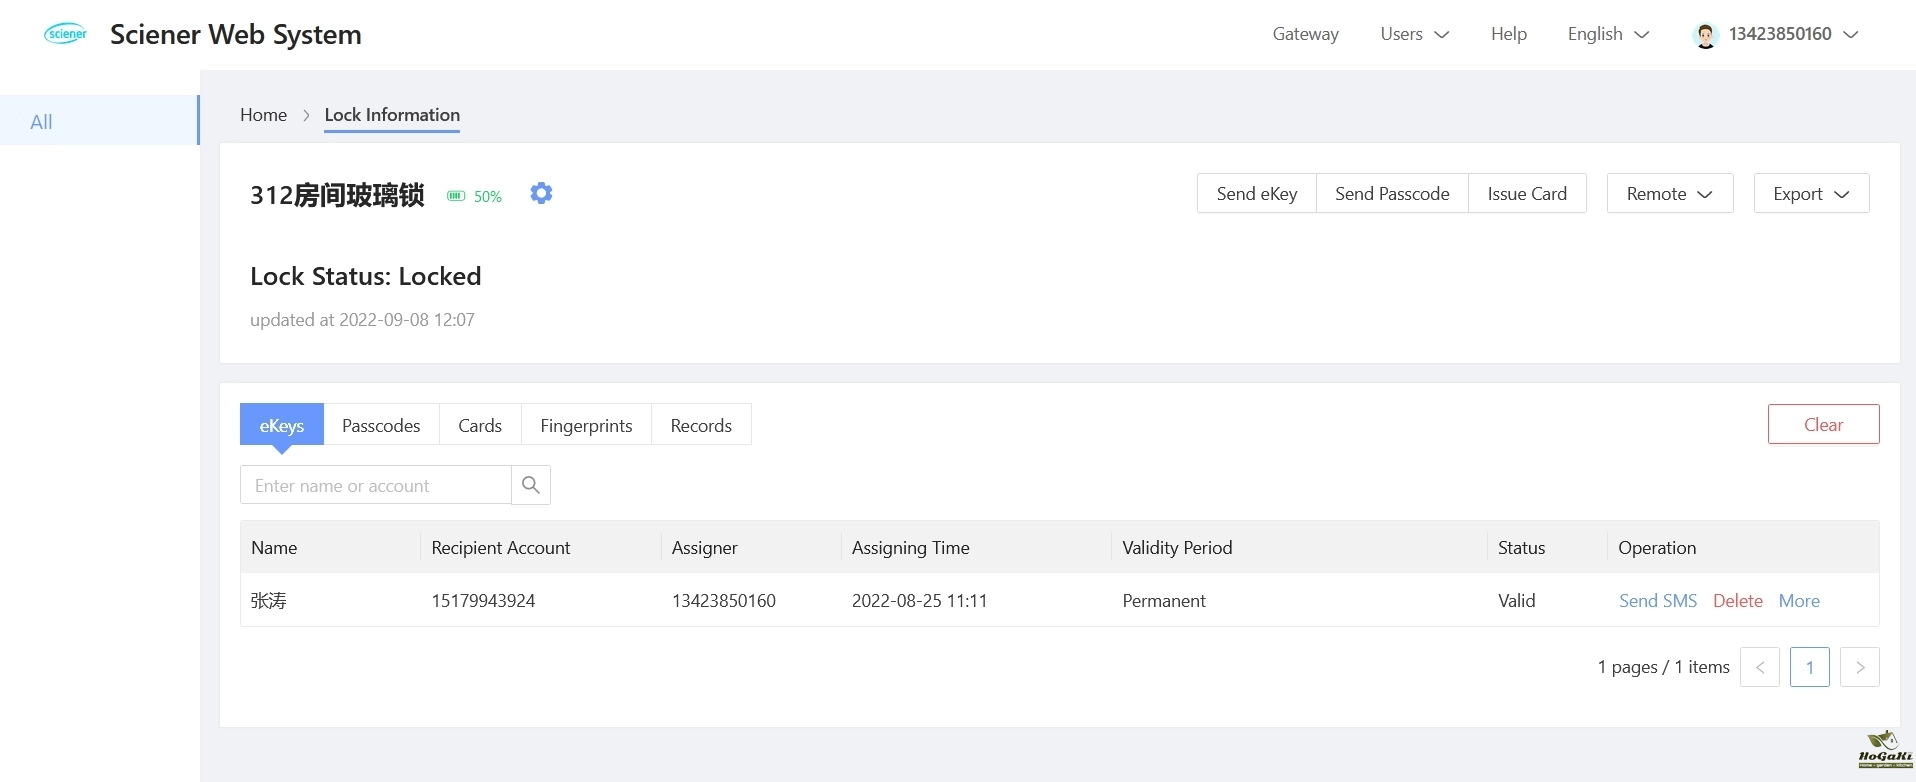
Task: Select the Records tab
Action: pos(701,425)
